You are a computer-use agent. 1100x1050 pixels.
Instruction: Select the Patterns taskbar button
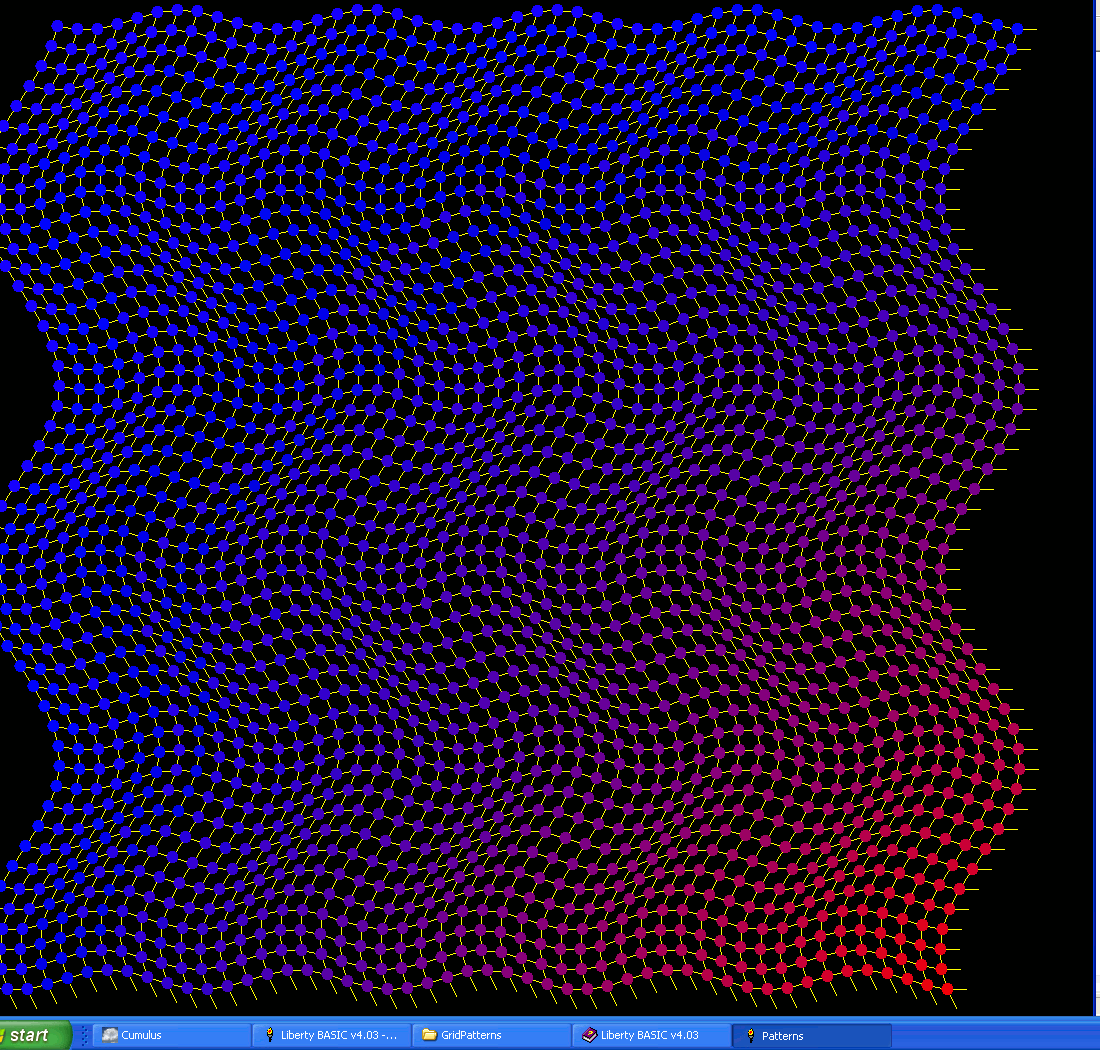click(810, 1035)
